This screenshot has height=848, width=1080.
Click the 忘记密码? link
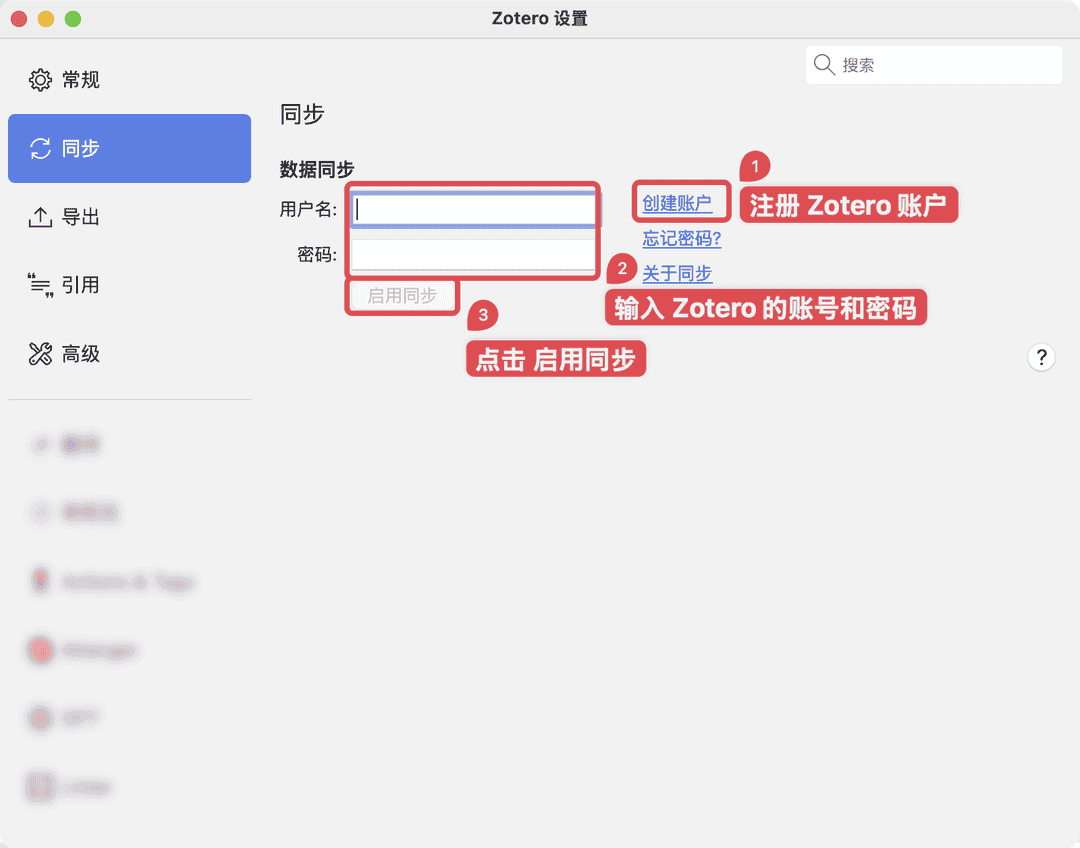pyautogui.click(x=681, y=239)
